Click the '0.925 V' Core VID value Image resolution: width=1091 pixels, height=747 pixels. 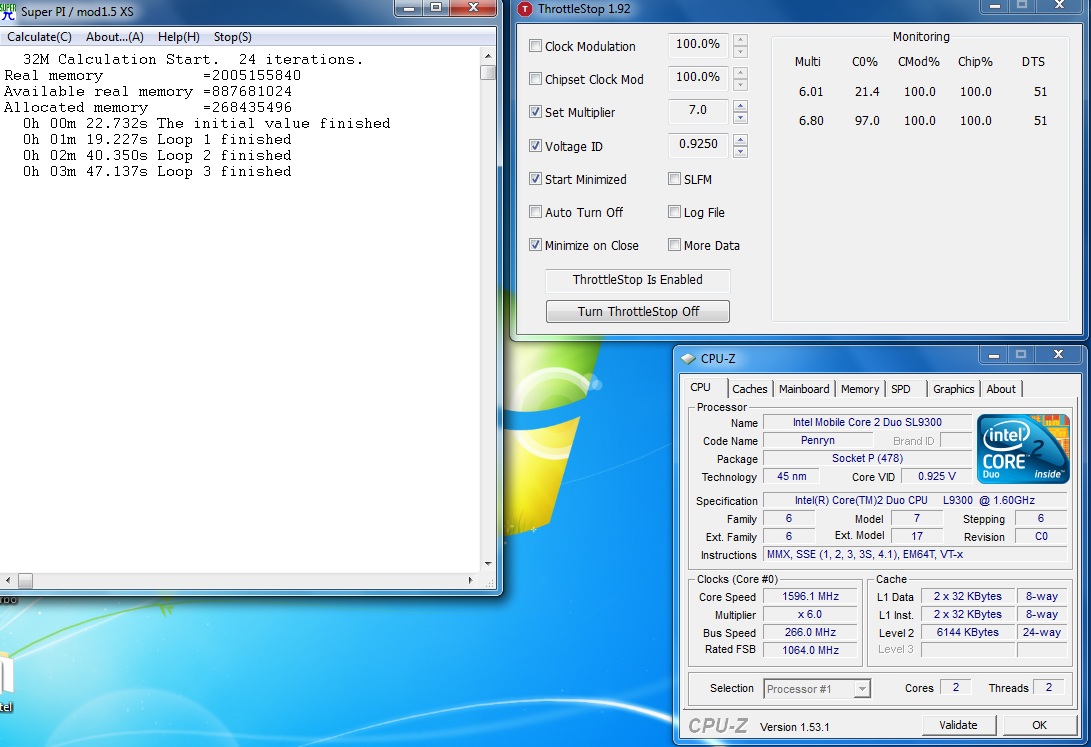pyautogui.click(x=937, y=476)
